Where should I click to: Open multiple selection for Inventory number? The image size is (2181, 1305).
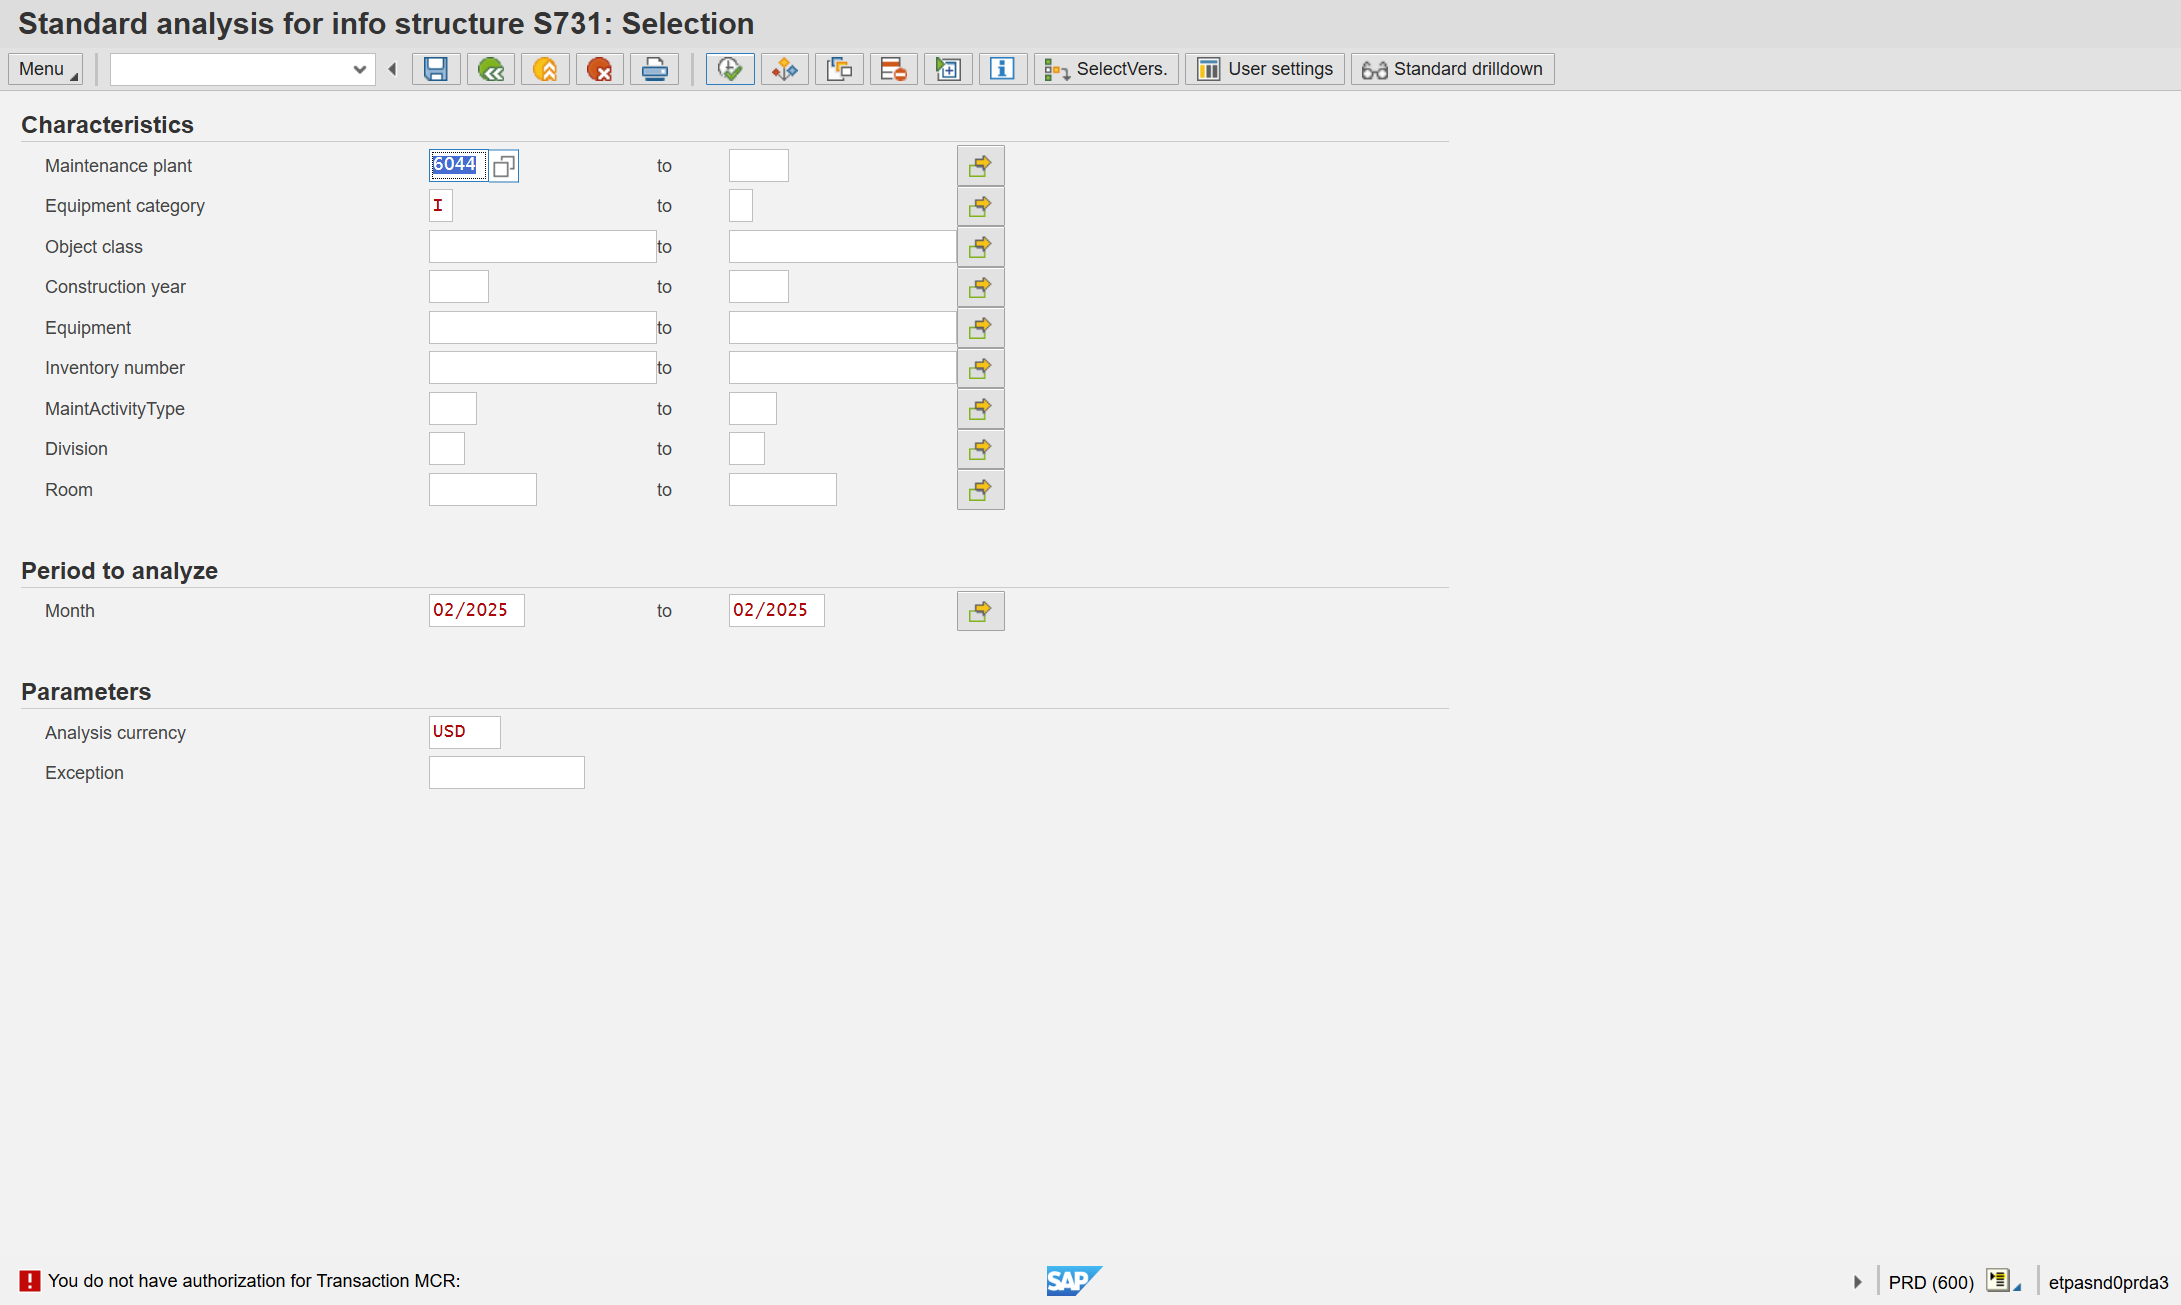(981, 368)
